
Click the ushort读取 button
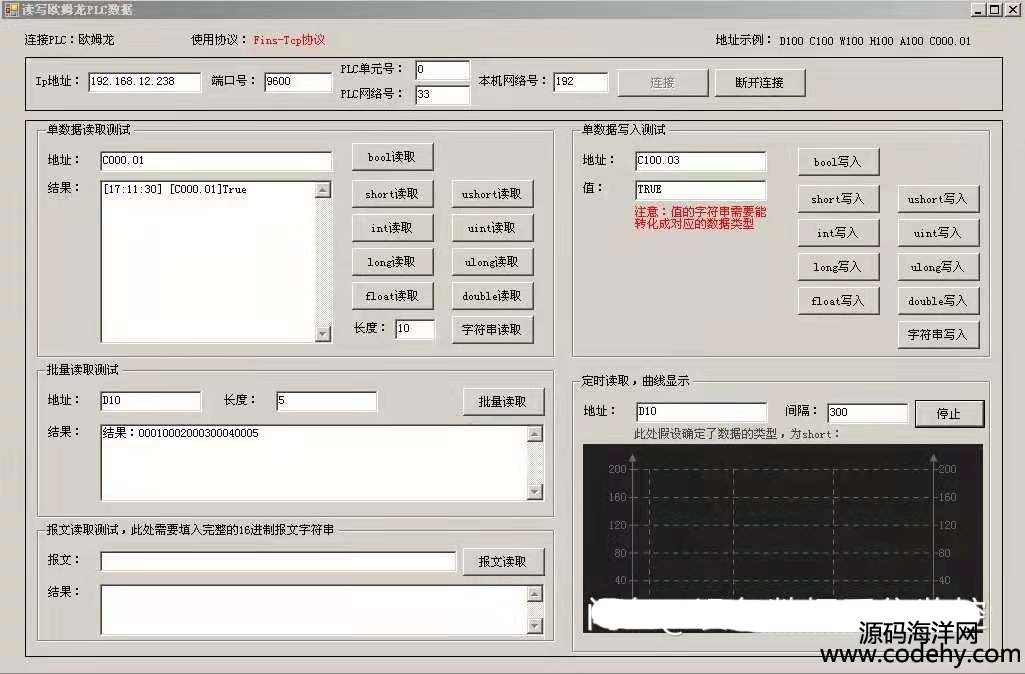click(492, 194)
